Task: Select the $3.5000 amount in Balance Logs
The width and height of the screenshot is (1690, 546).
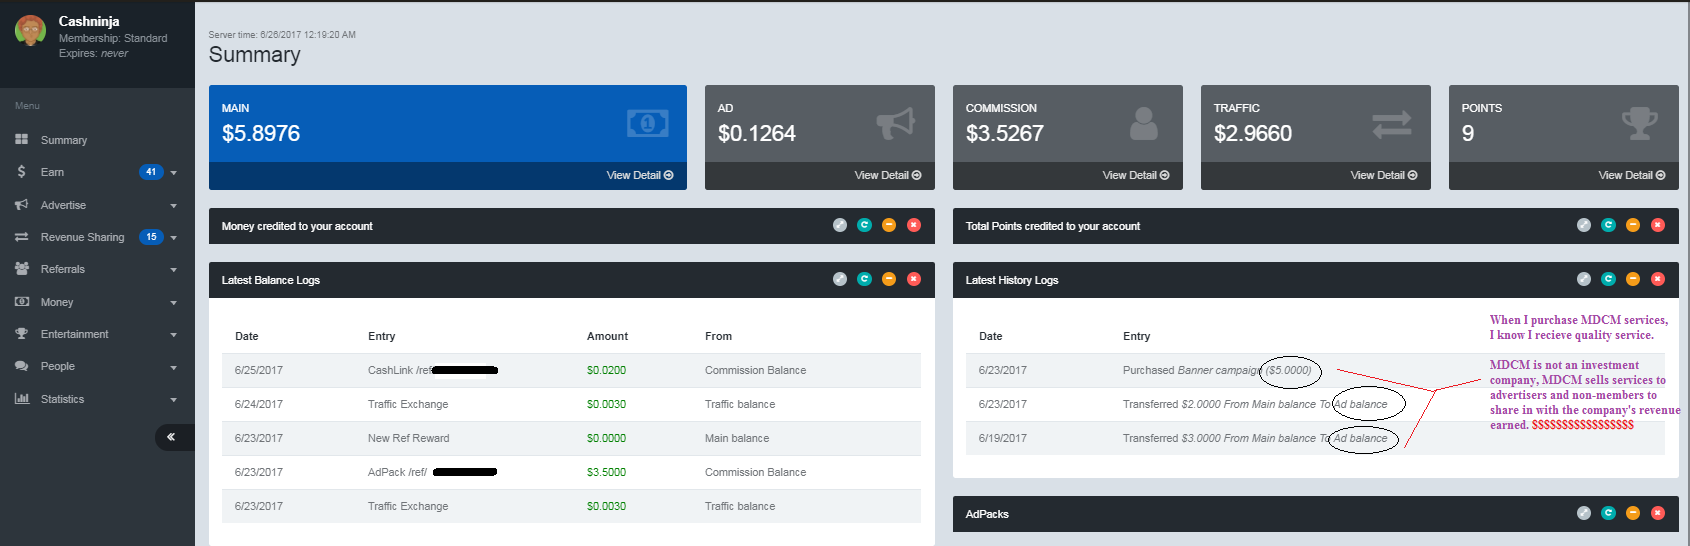Action: [x=606, y=472]
